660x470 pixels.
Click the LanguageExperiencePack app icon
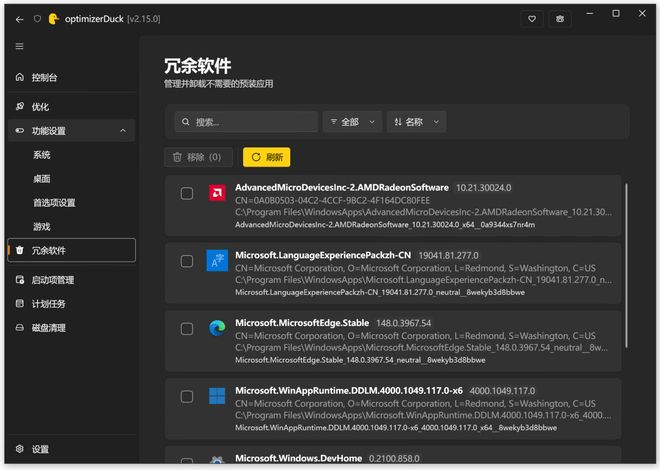pos(217,261)
